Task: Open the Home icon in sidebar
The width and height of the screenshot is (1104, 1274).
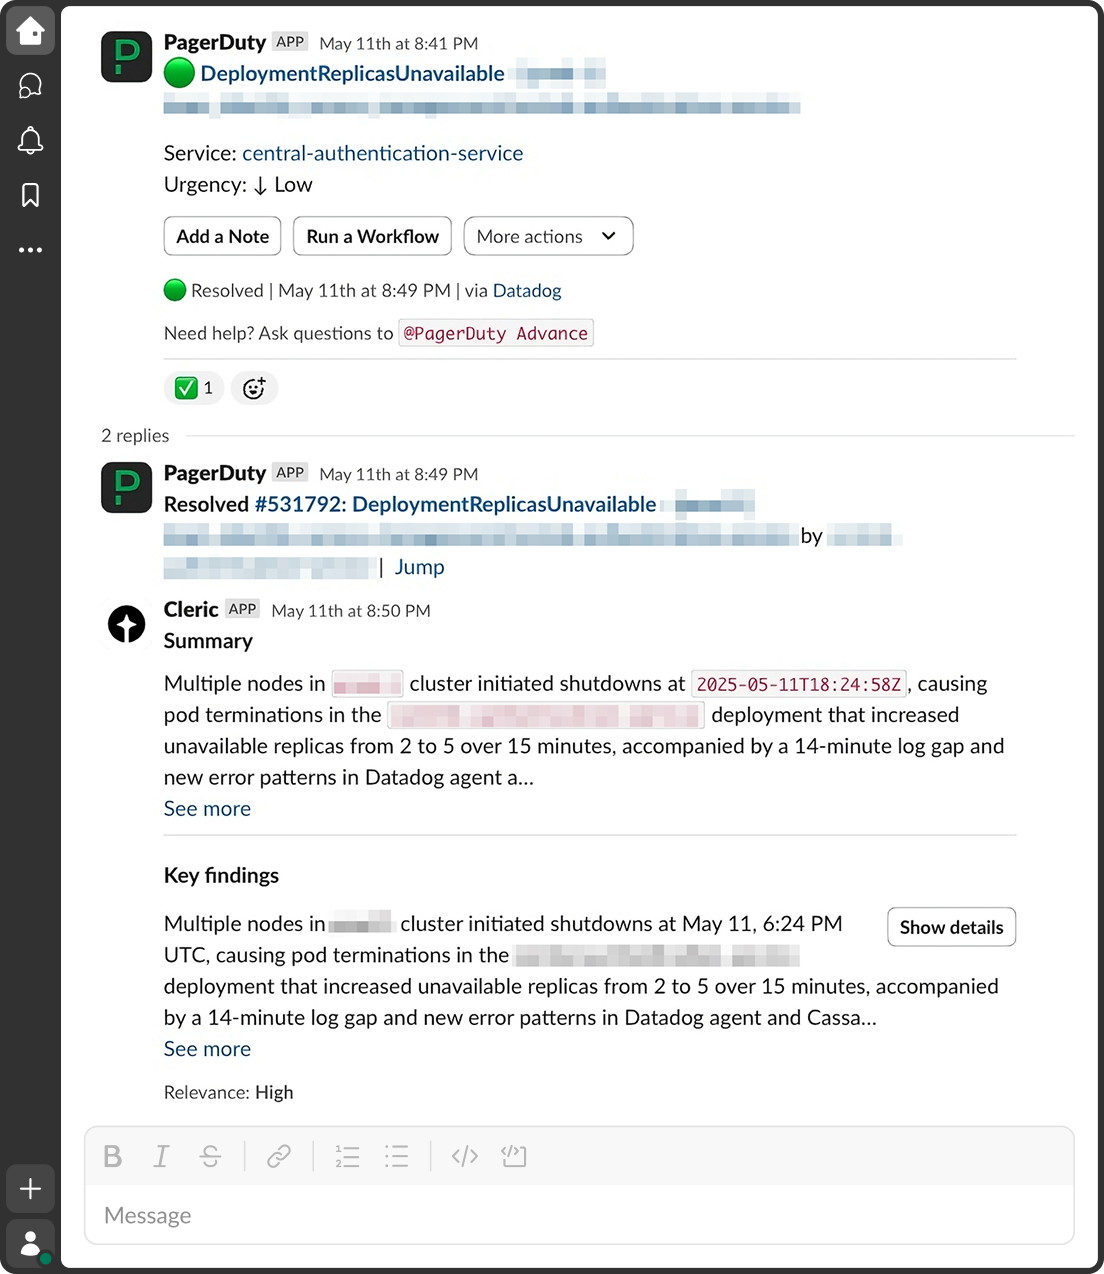Action: tap(30, 31)
